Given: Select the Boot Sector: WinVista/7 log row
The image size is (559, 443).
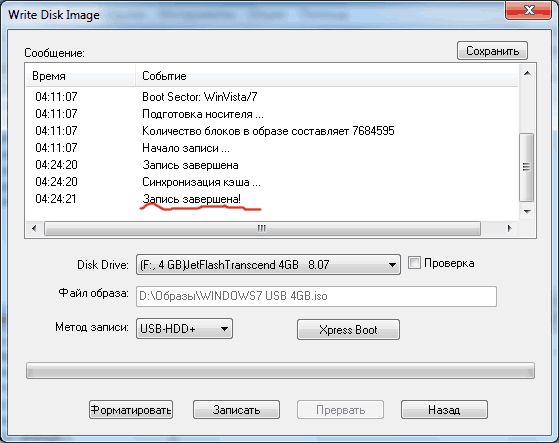Looking at the screenshot, I should 272,97.
